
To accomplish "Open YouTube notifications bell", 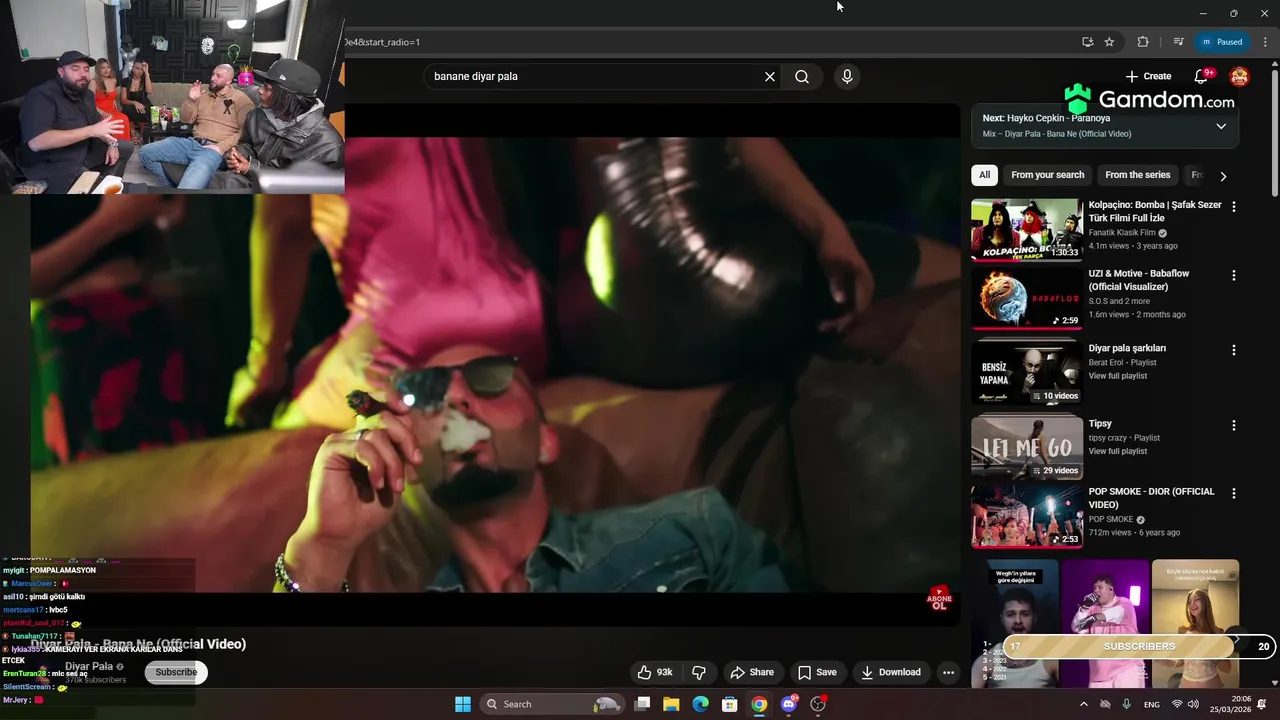I will 1202,76.
